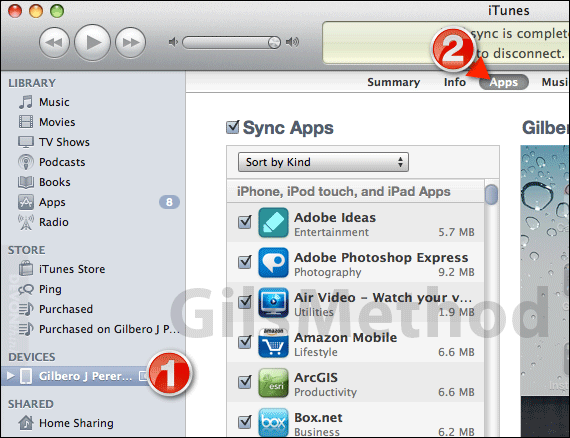Image resolution: width=570 pixels, height=438 pixels.
Task: Click the Play button
Action: pyautogui.click(x=92, y=43)
